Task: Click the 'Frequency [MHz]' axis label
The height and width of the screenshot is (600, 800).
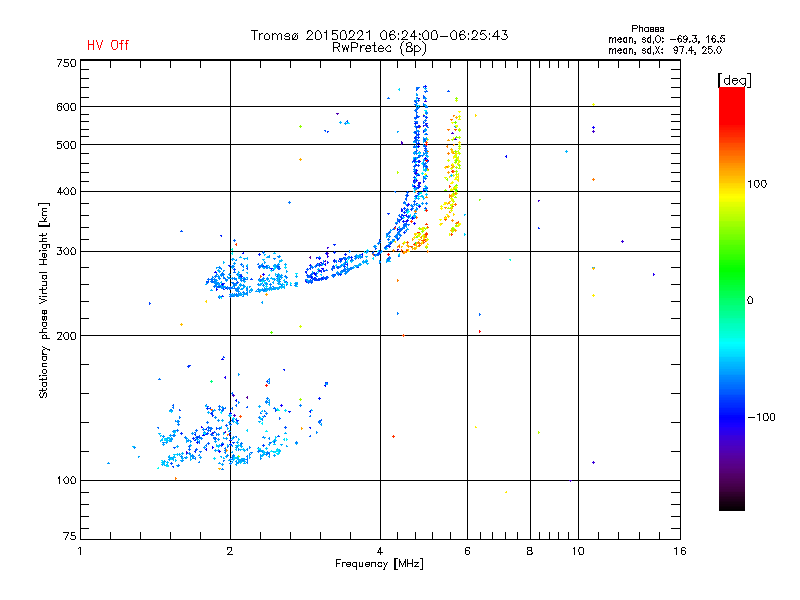Action: pyautogui.click(x=379, y=564)
